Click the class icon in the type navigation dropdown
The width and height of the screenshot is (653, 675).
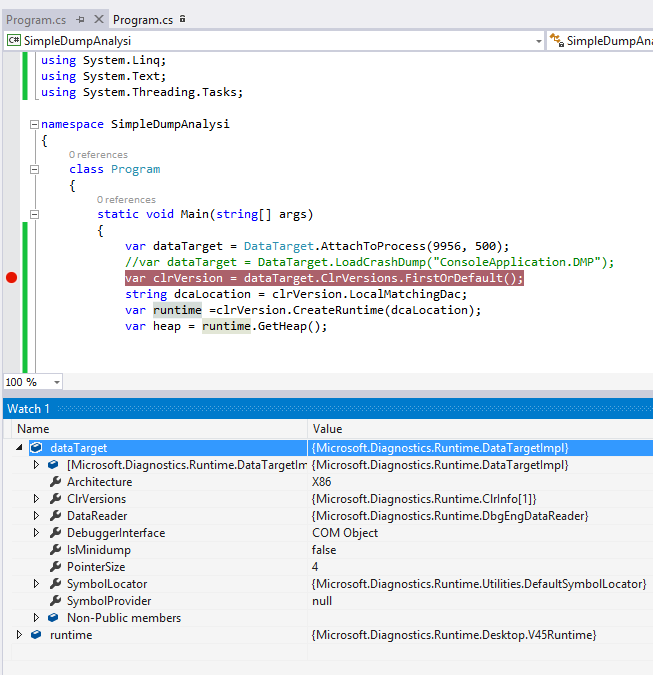556,40
